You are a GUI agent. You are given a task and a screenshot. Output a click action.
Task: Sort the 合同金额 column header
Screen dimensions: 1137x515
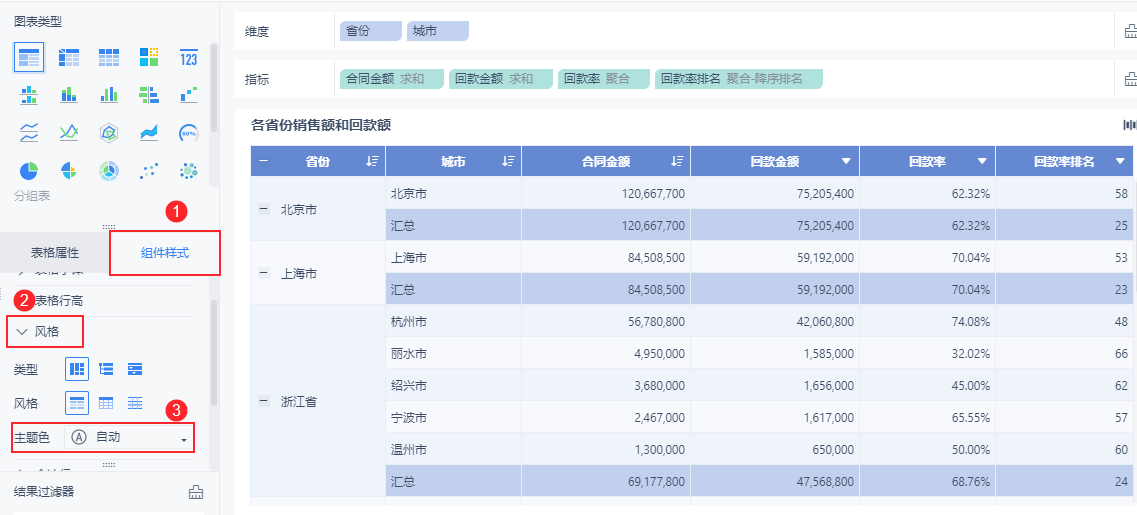[x=677, y=161]
